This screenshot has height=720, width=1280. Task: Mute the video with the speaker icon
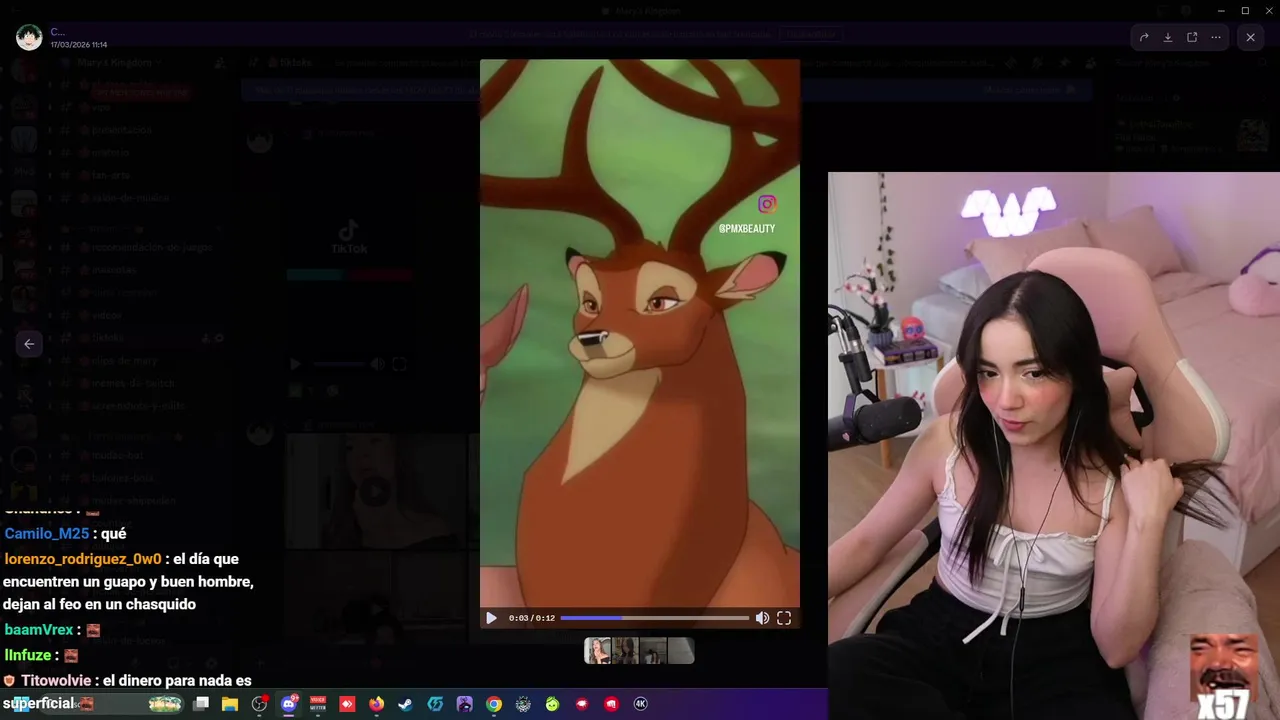(x=762, y=618)
